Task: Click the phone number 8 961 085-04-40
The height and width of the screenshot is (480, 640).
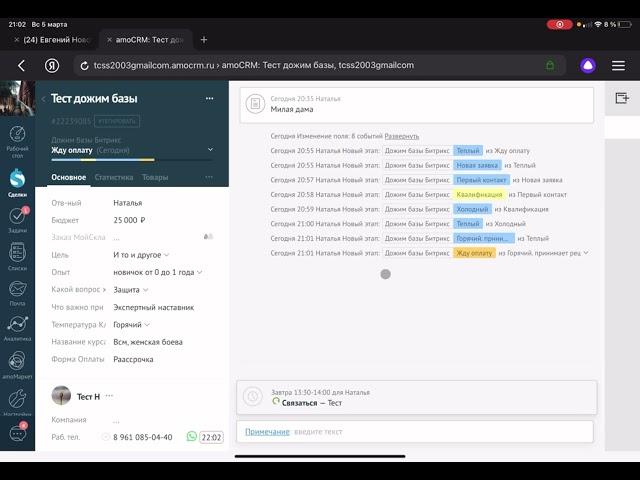Action: 142,437
